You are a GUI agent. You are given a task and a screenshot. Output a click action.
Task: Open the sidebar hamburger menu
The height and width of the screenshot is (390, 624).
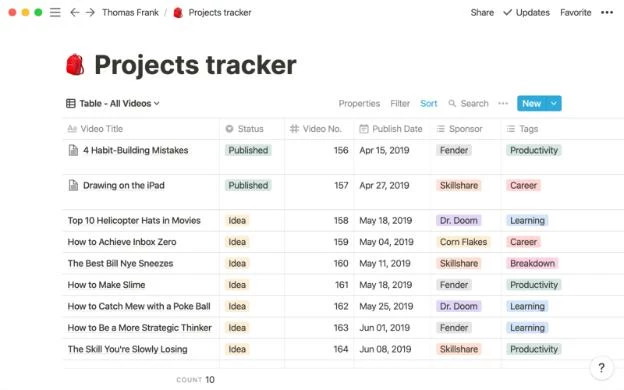(55, 13)
